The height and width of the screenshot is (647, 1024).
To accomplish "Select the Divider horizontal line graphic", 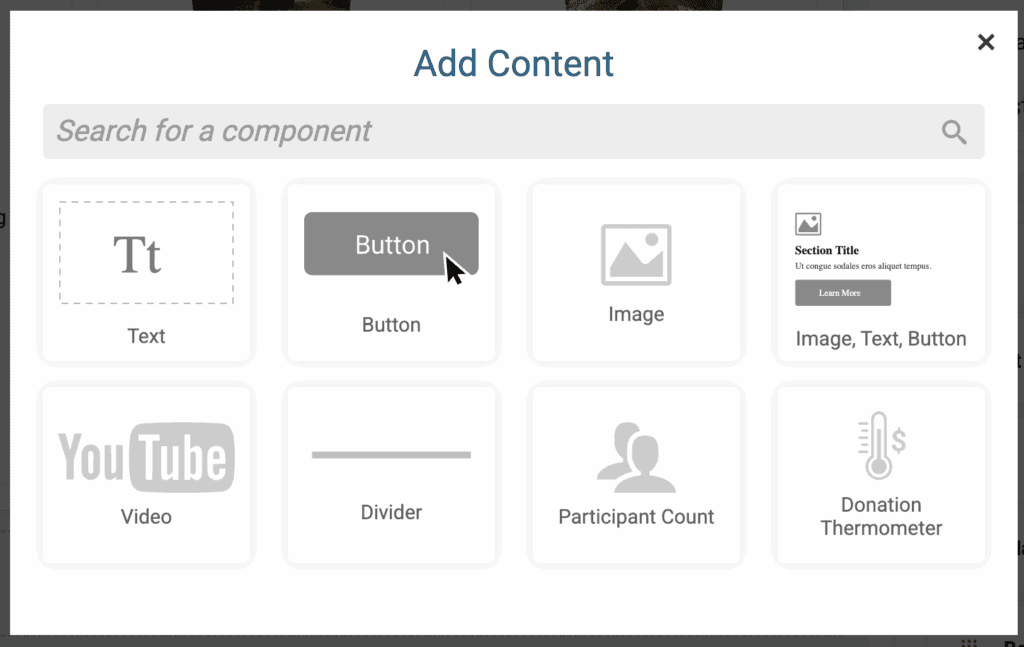I will 391,454.
